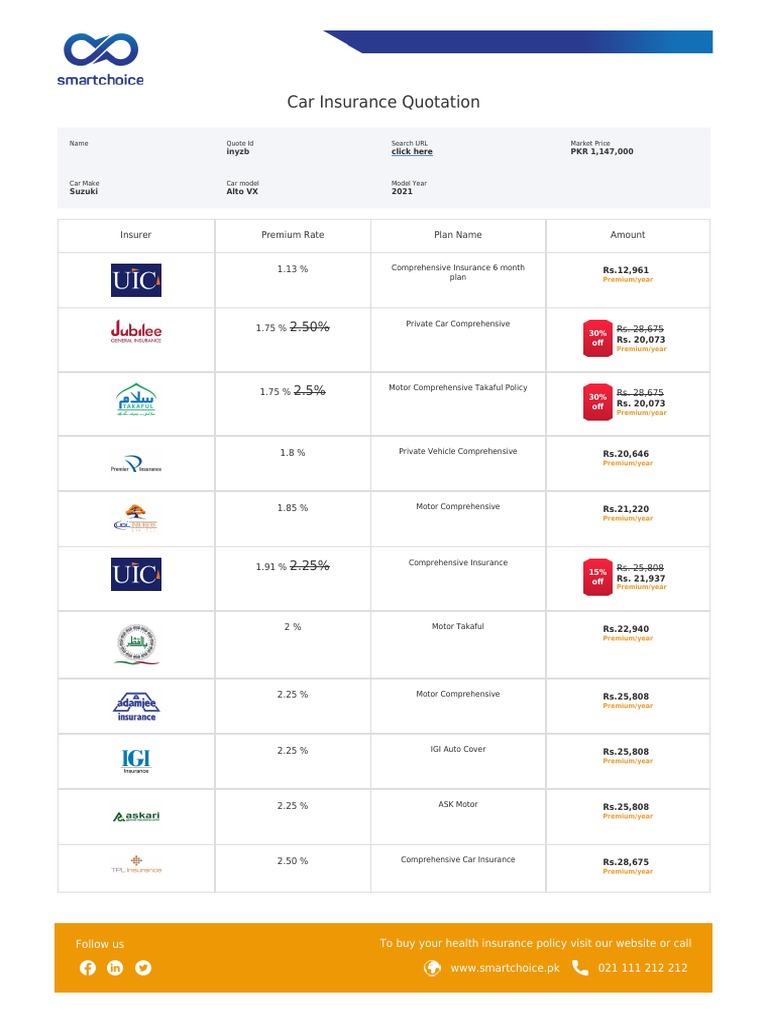The image size is (768, 1024).
Task: Open the Facebook icon in footer
Action: point(87,967)
